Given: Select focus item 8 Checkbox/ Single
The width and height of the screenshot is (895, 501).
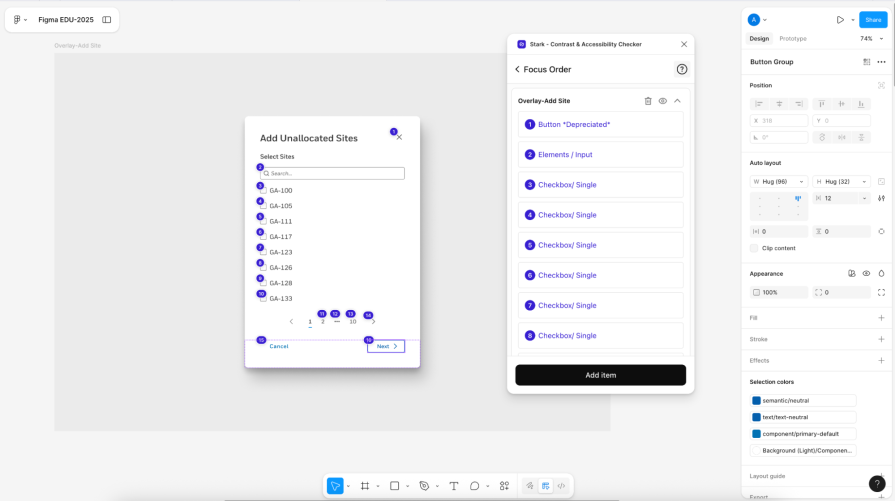Looking at the screenshot, I should (x=600, y=336).
